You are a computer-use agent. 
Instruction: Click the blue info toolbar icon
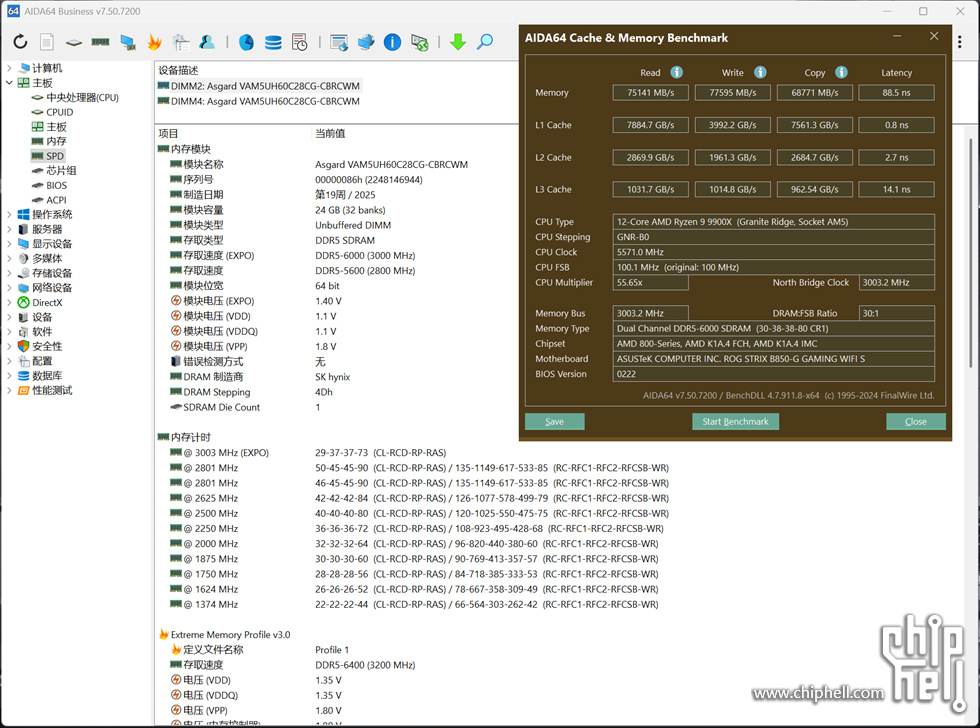[392, 42]
